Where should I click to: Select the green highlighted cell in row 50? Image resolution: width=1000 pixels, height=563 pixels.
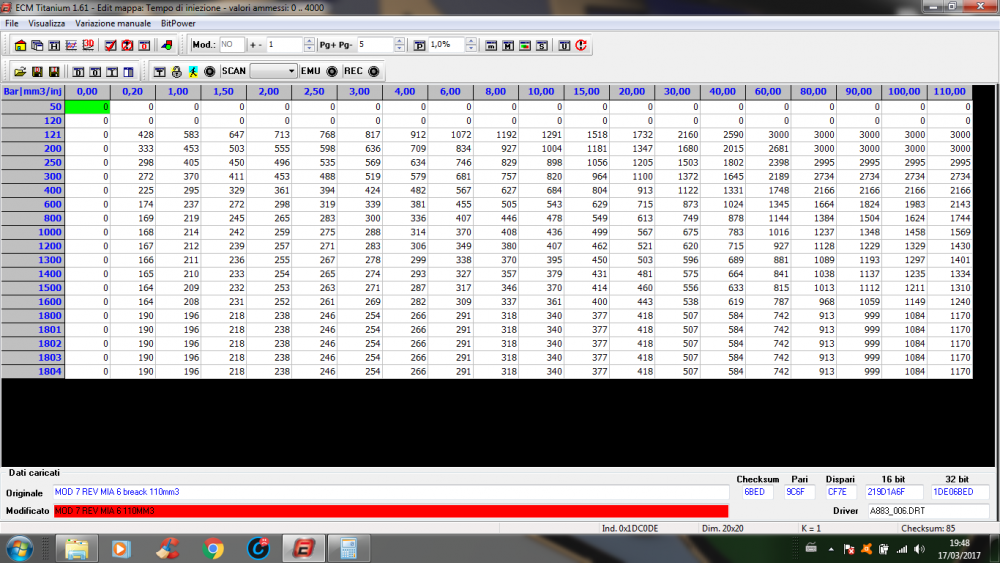(x=87, y=106)
